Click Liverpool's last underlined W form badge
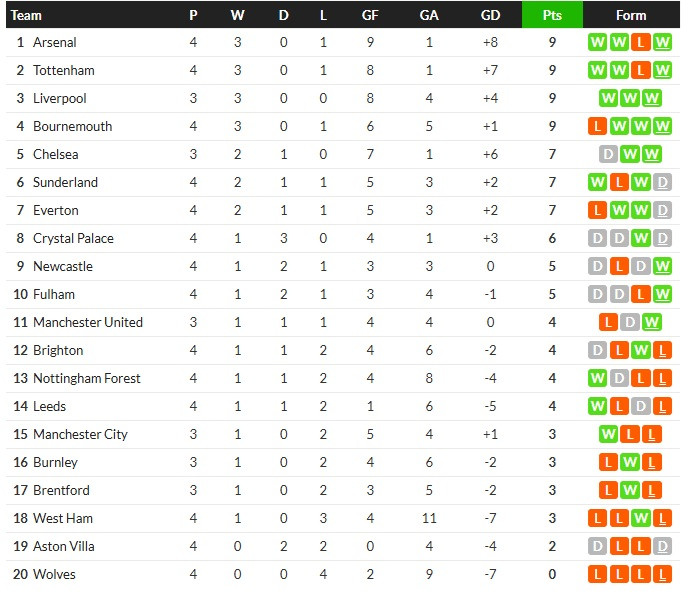688x597 pixels. pos(652,98)
